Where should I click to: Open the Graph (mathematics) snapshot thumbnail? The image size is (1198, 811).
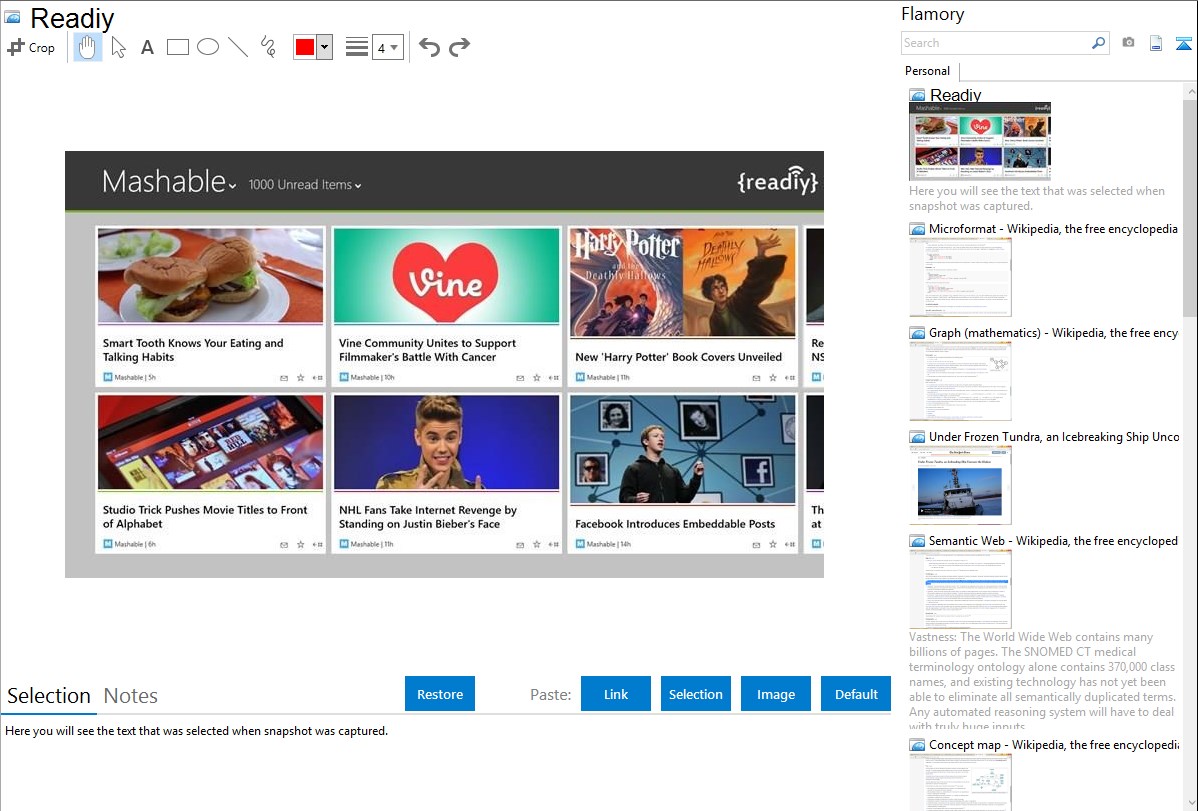click(960, 381)
